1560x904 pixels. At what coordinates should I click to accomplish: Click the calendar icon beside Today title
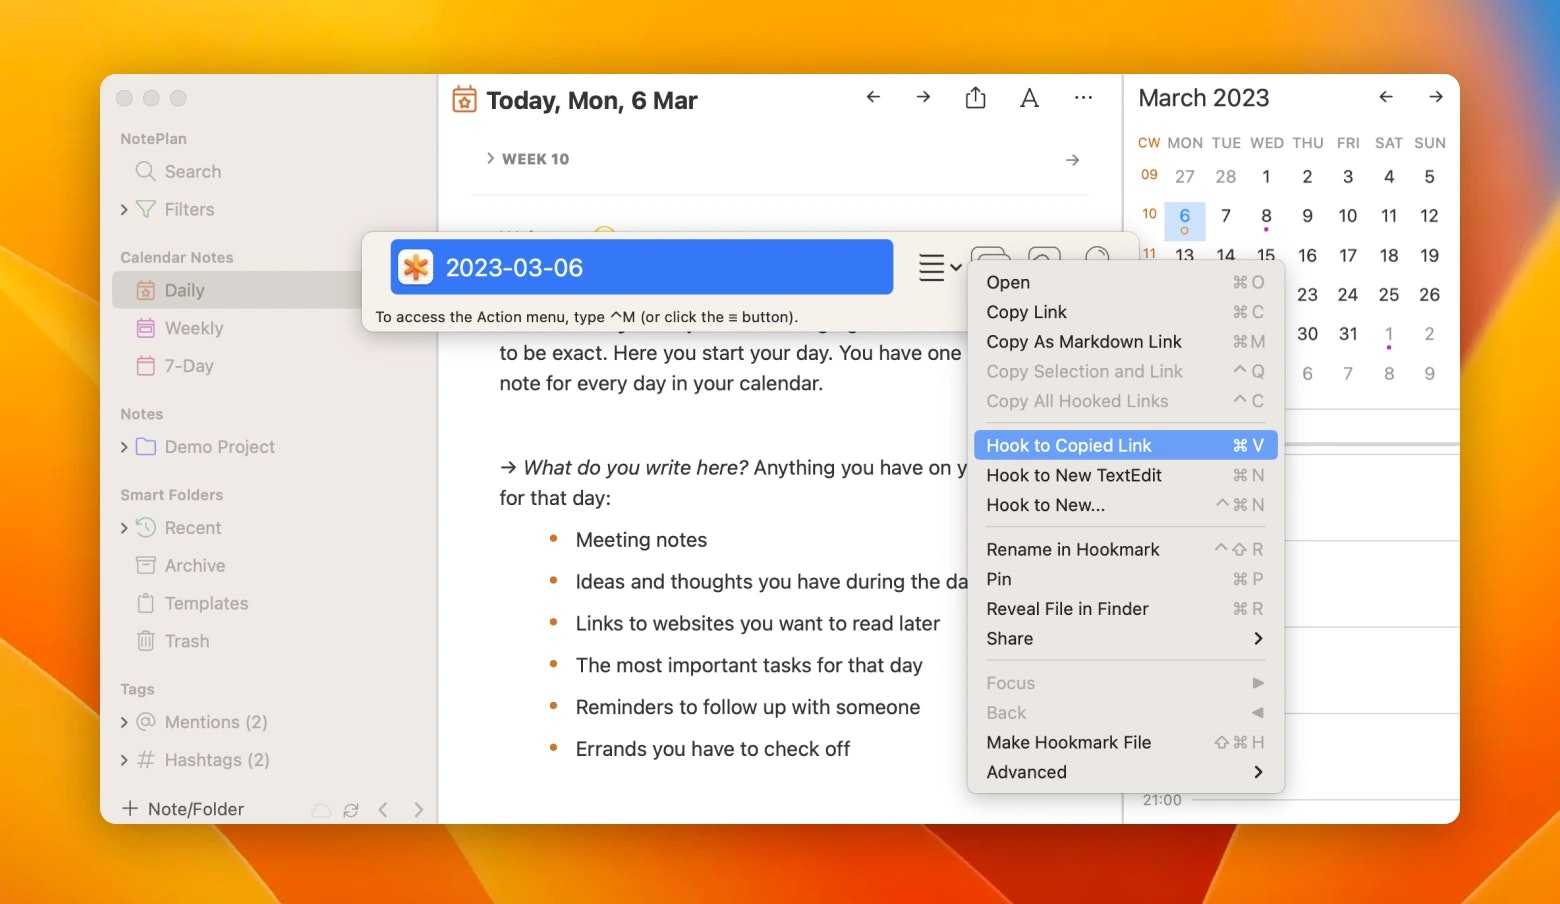click(464, 99)
